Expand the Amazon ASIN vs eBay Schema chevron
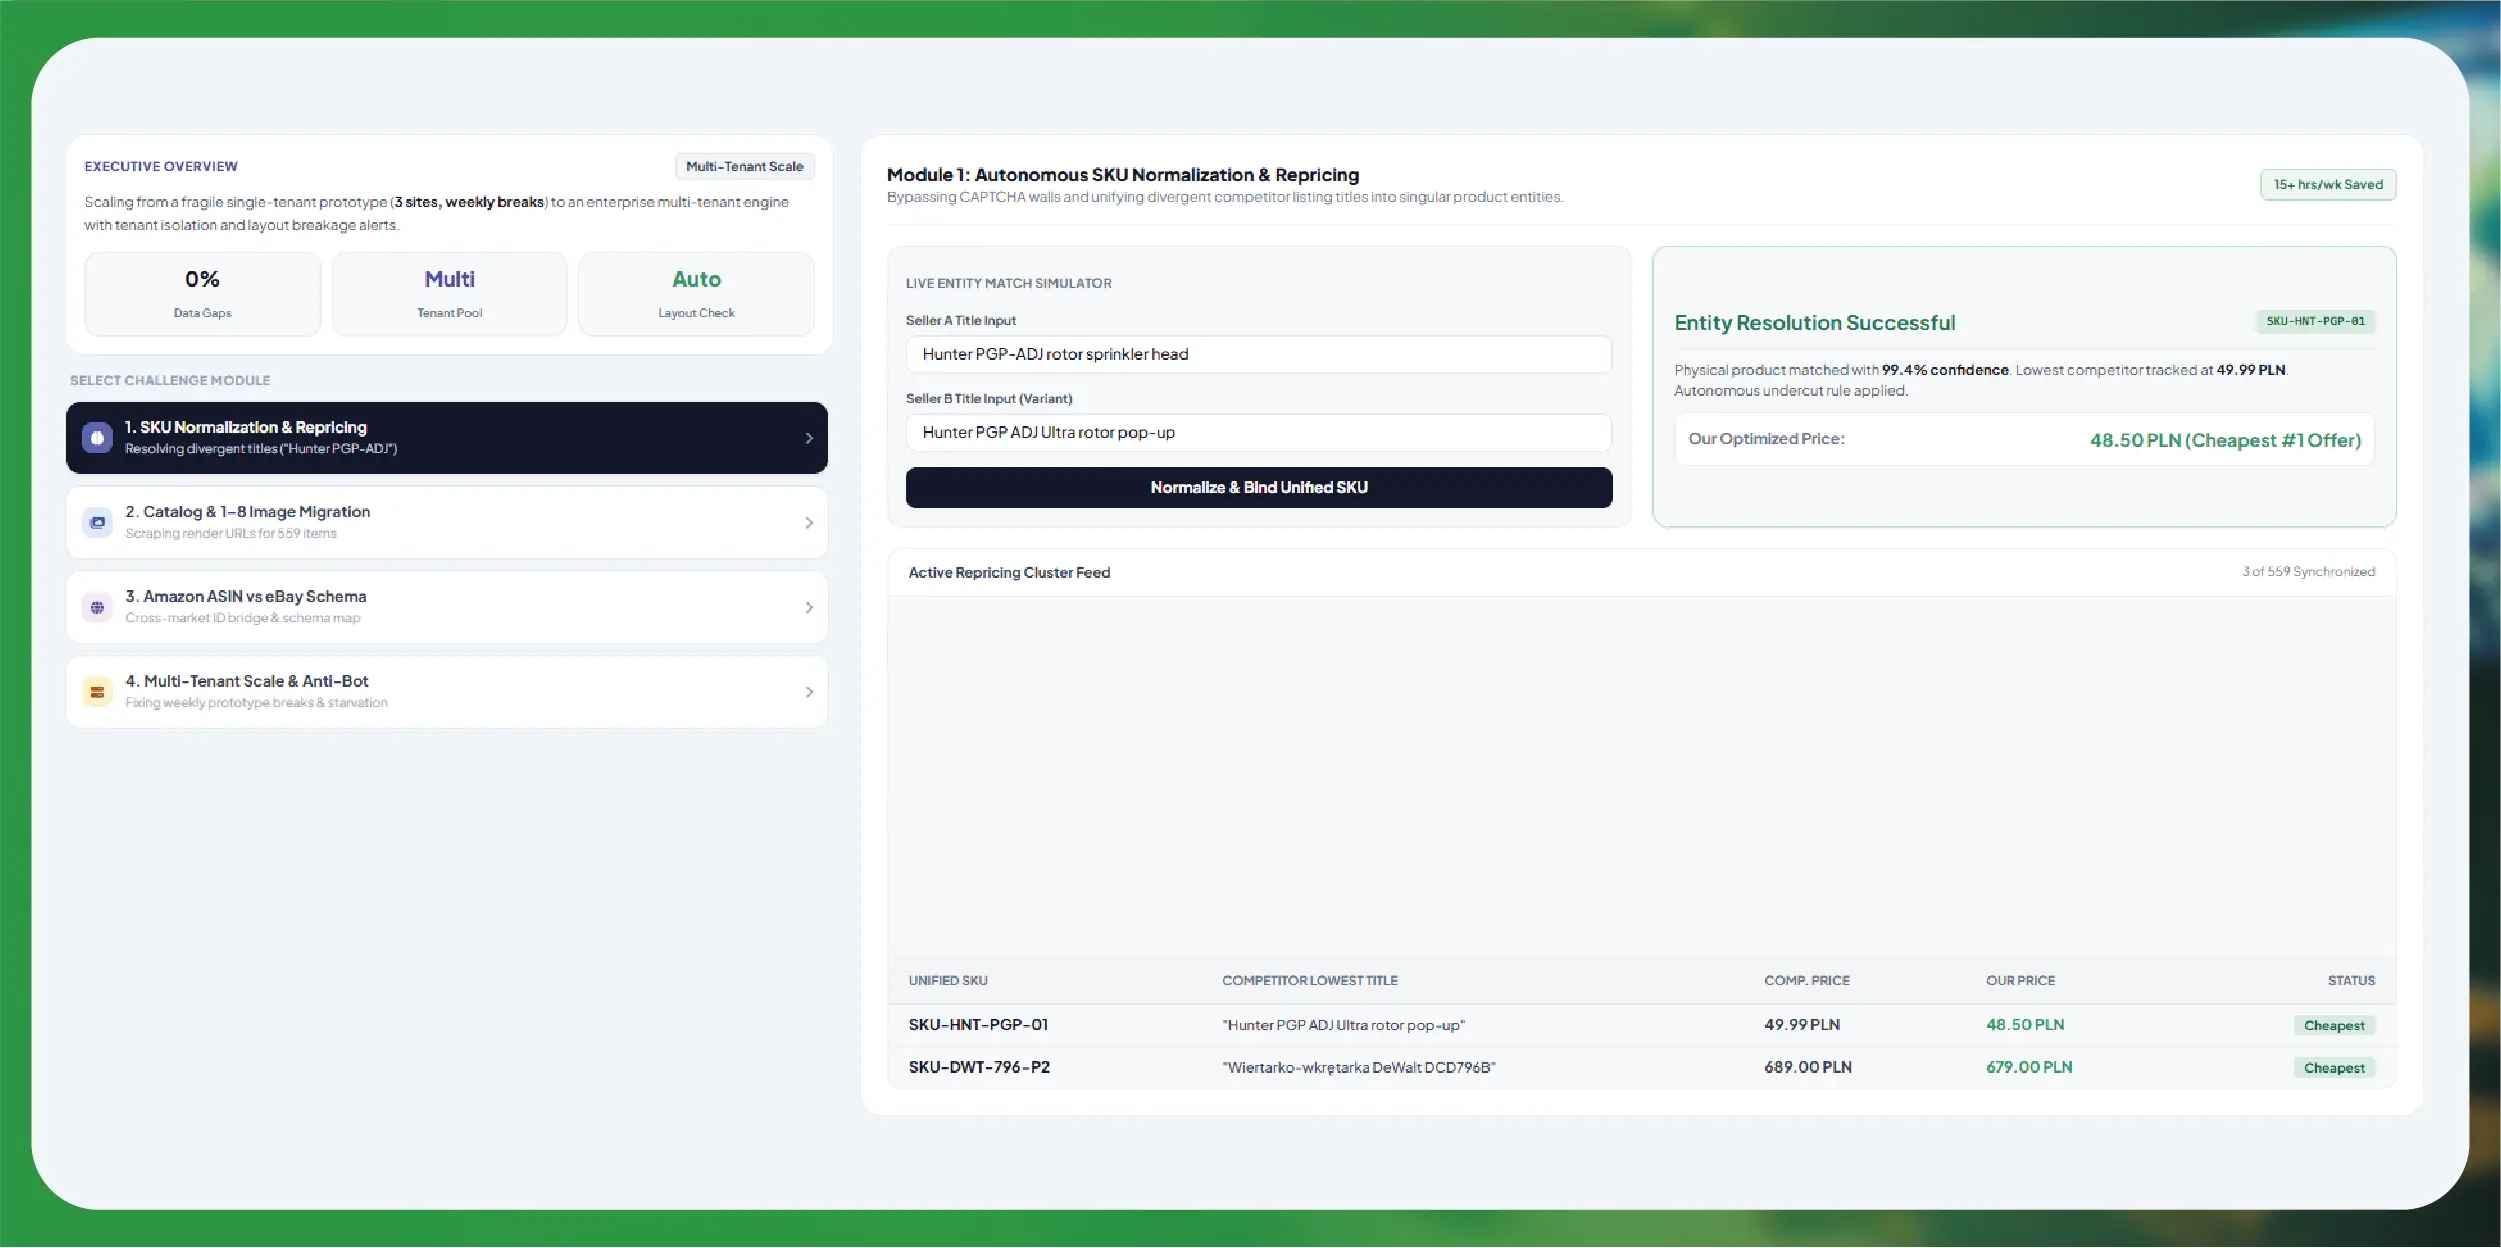2501x1248 pixels. click(x=809, y=607)
